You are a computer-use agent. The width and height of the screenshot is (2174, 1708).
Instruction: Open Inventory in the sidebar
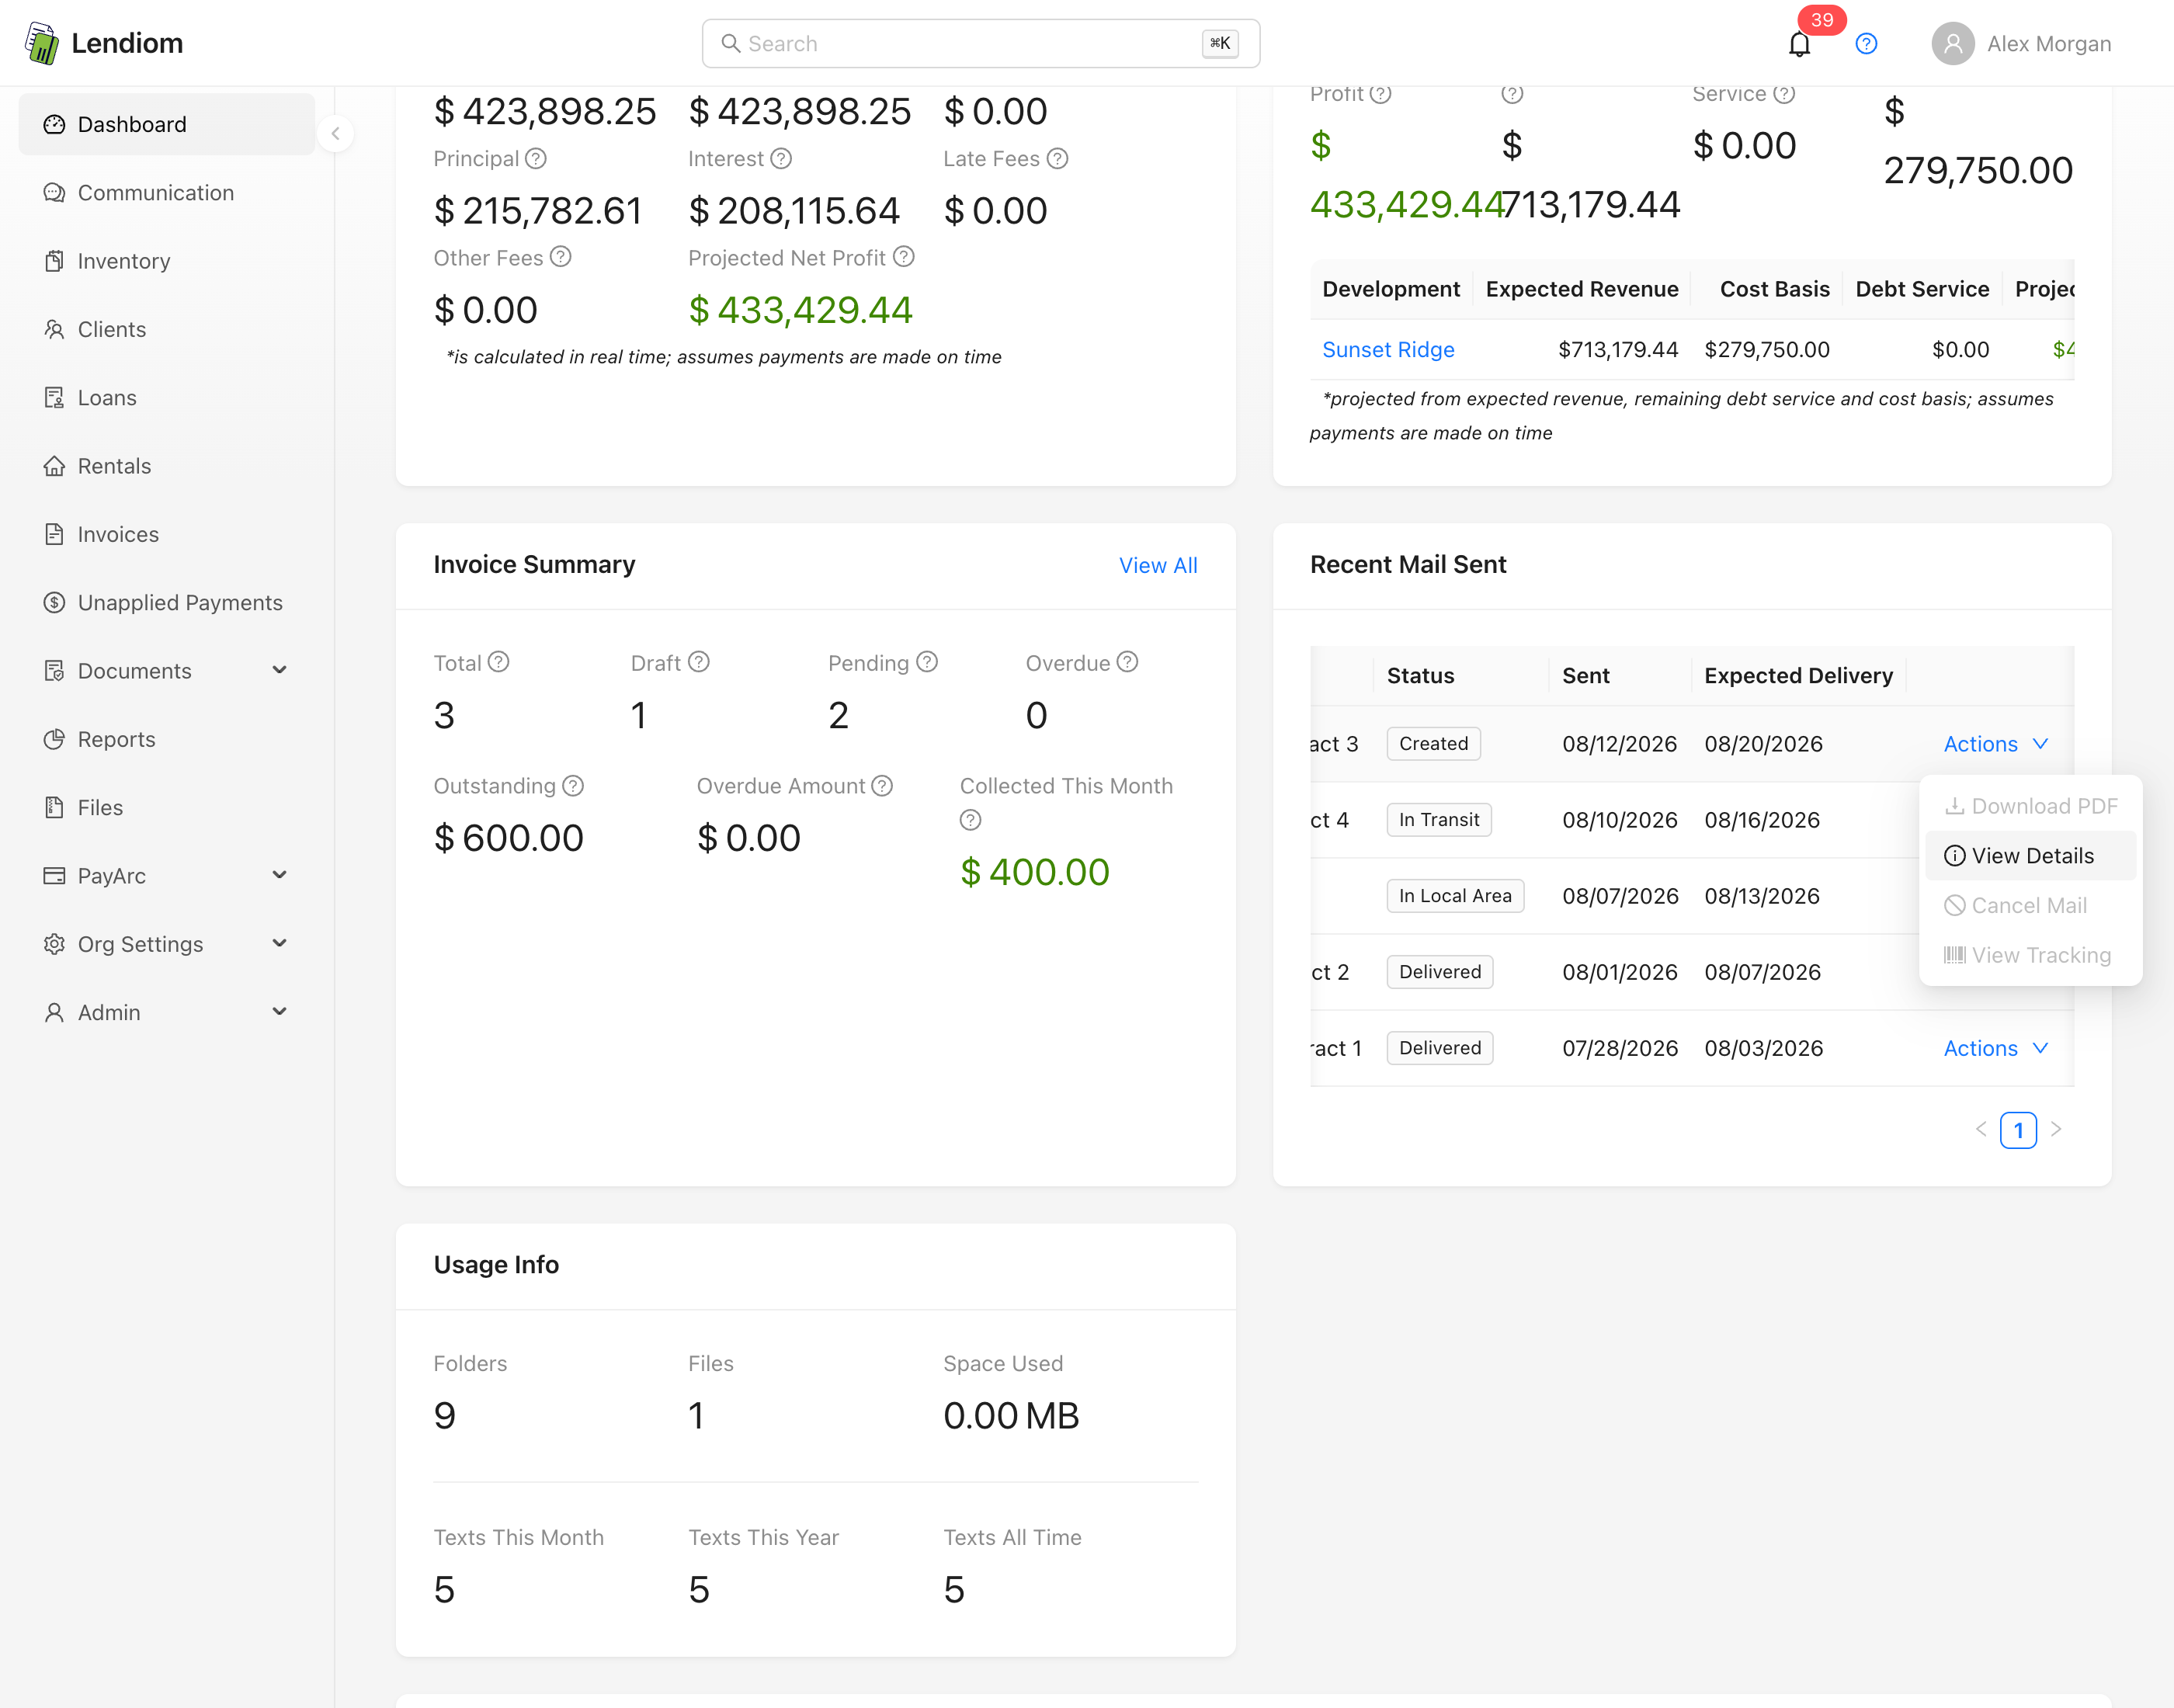[x=167, y=261]
